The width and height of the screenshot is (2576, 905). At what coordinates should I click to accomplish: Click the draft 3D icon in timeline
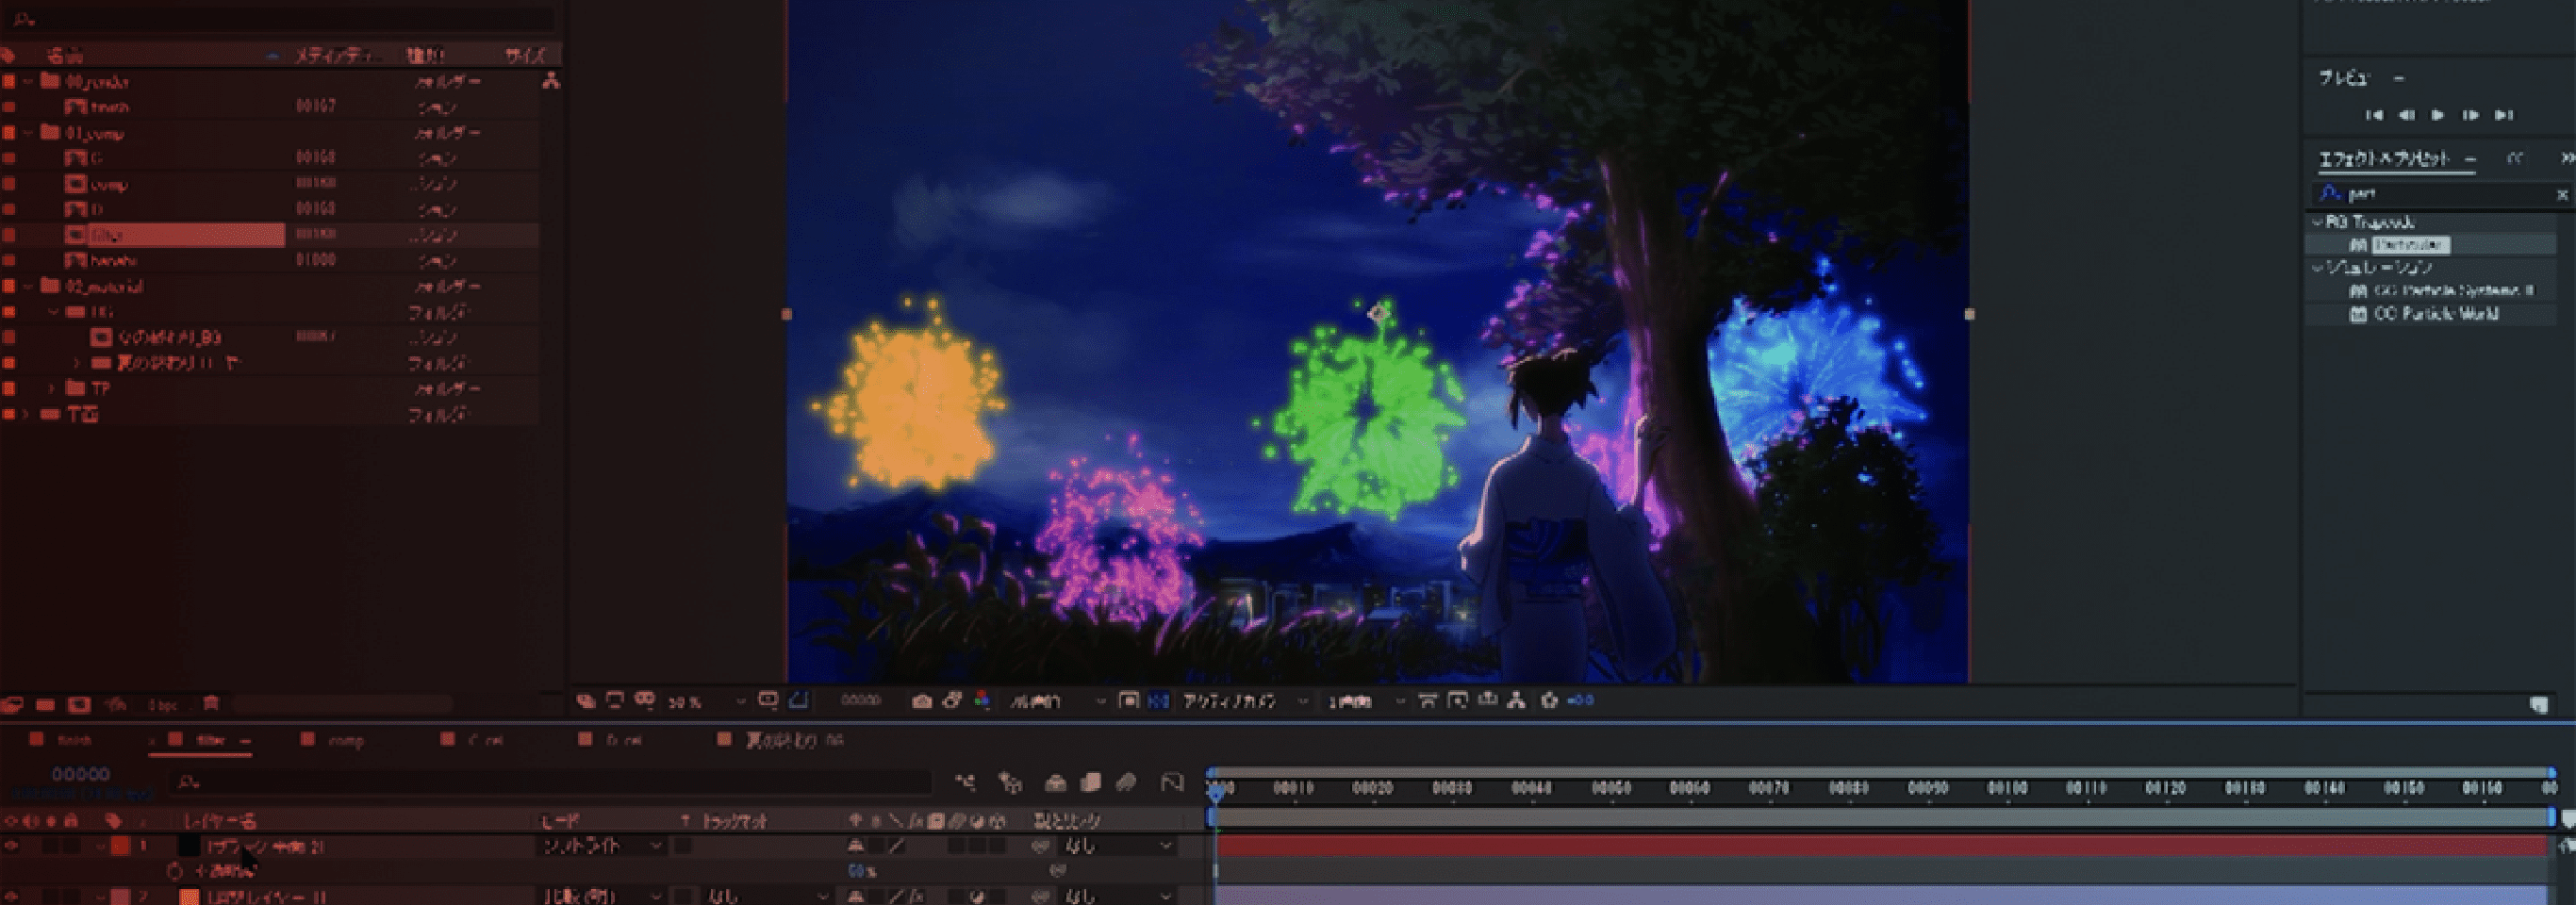pyautogui.click(x=1011, y=782)
